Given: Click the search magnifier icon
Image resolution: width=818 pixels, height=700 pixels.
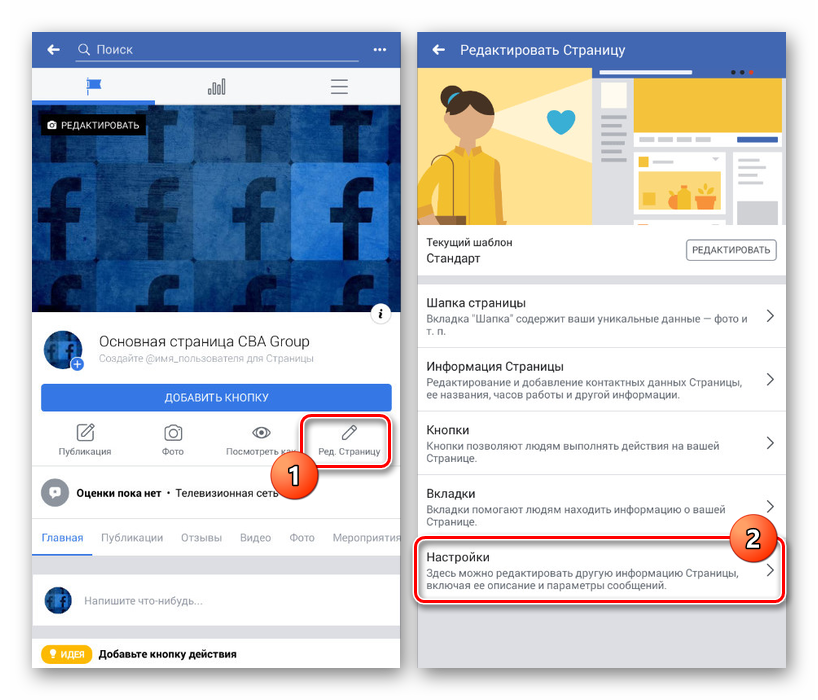Looking at the screenshot, I should (x=83, y=50).
